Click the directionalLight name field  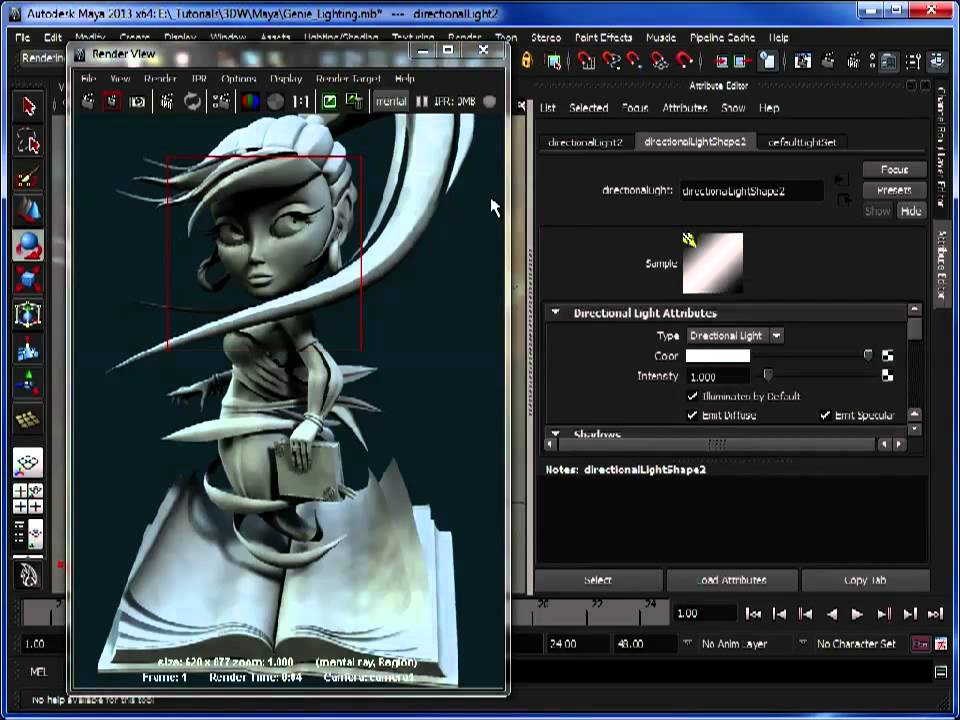[751, 191]
